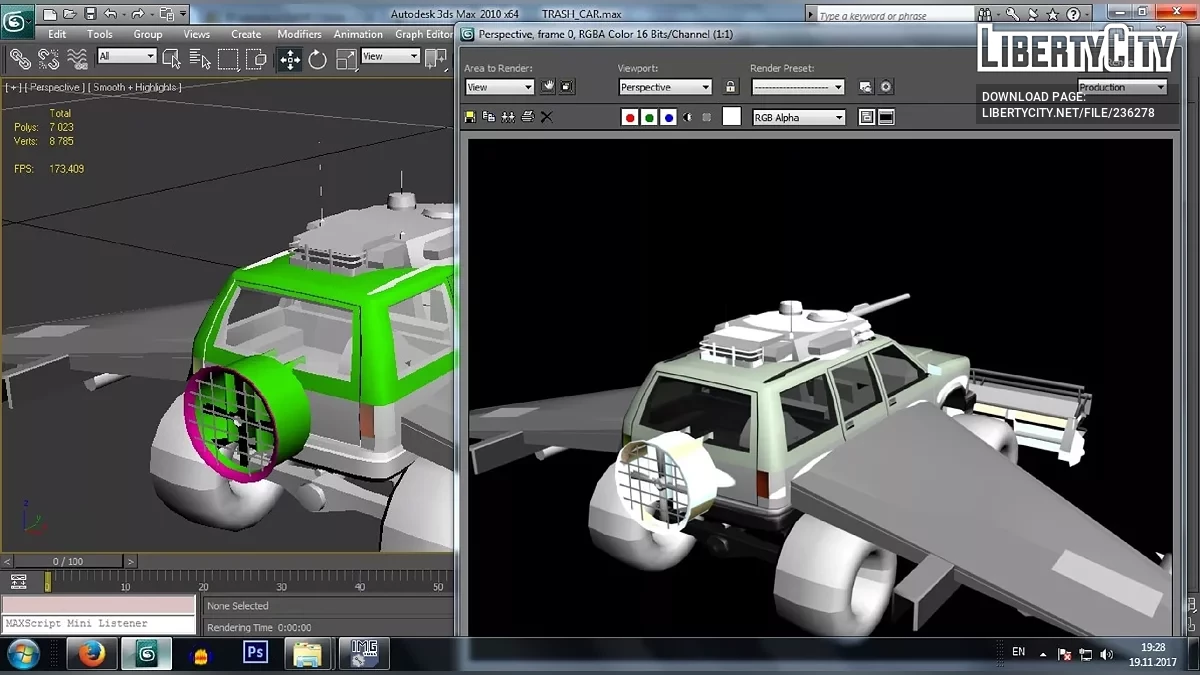Click the Perspective viewport label
This screenshot has width=1200, height=675.
click(x=54, y=88)
